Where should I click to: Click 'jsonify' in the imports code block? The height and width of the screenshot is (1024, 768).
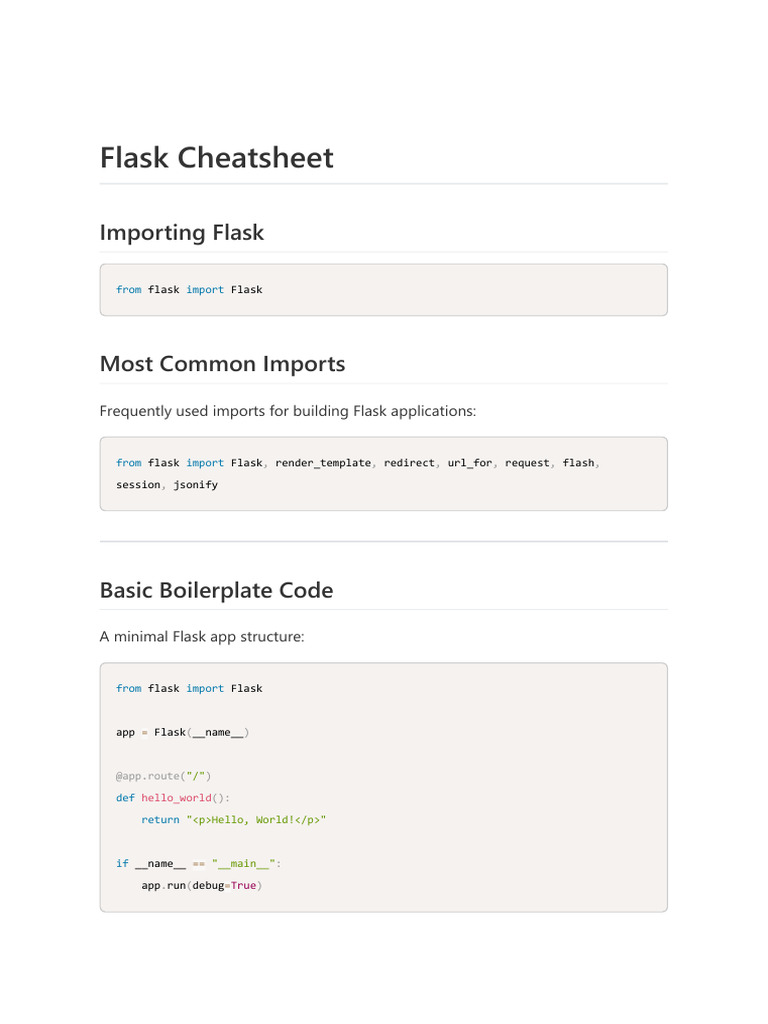195,485
